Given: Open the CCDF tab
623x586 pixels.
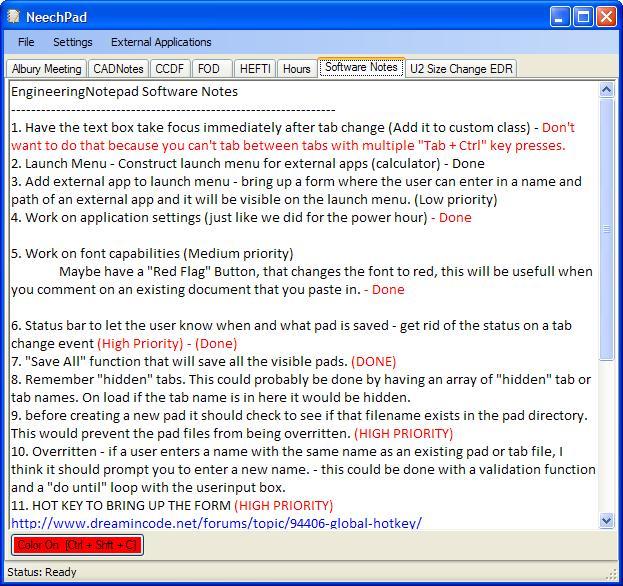Looking at the screenshot, I should 170,69.
